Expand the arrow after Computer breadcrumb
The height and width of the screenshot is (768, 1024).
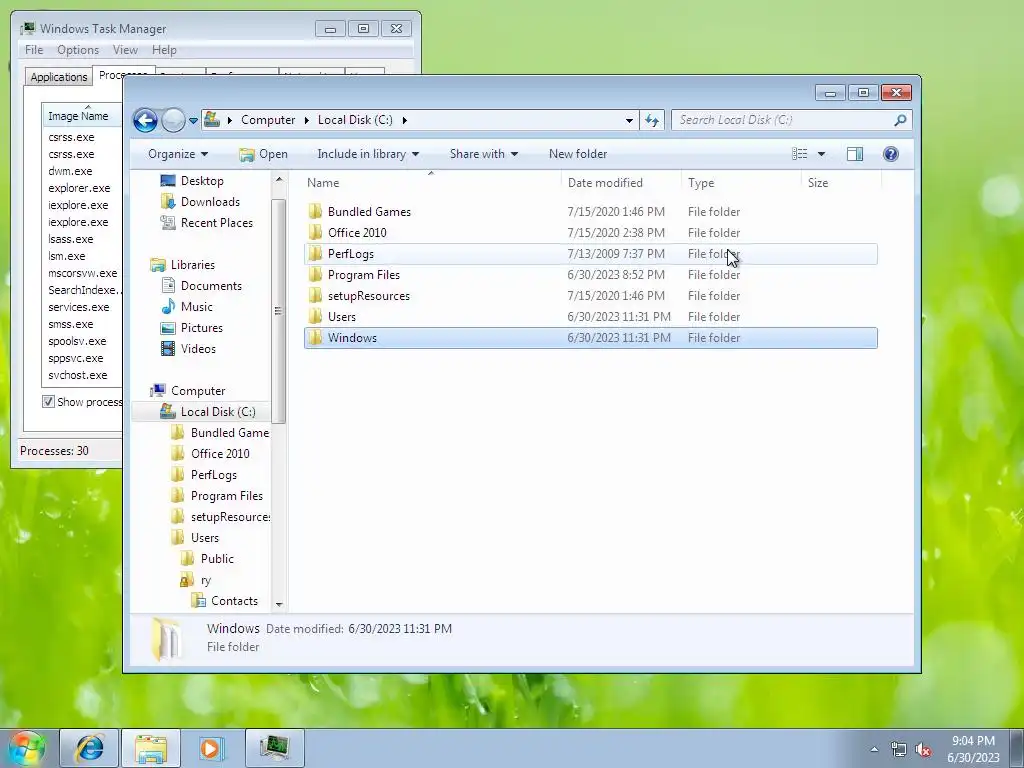pos(306,120)
